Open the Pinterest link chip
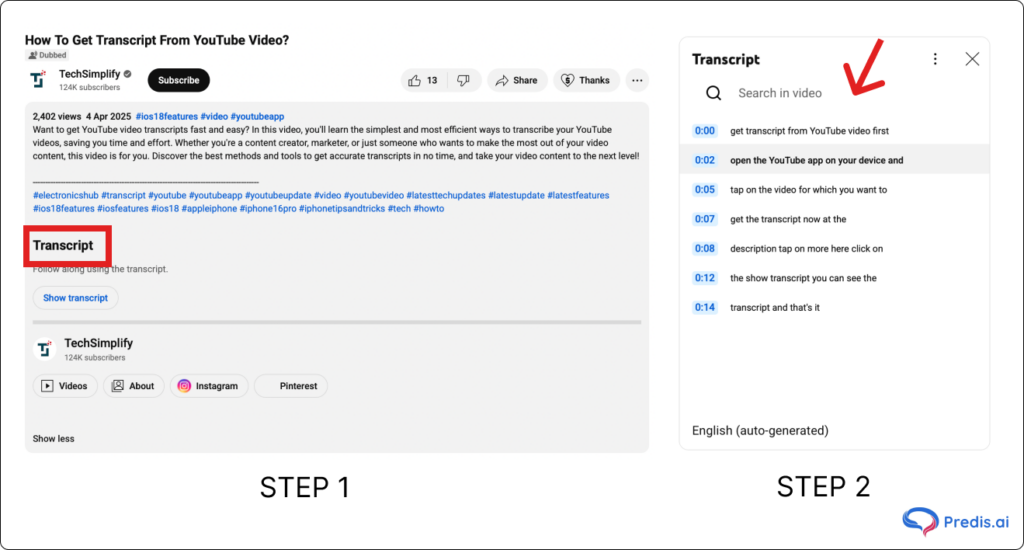The image size is (1024, 550). point(291,386)
